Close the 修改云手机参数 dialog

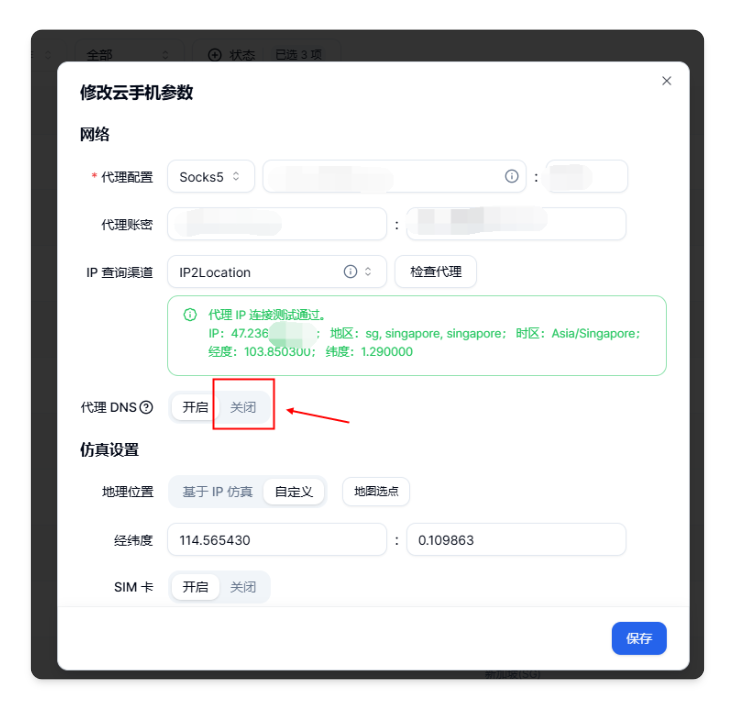pos(666,81)
